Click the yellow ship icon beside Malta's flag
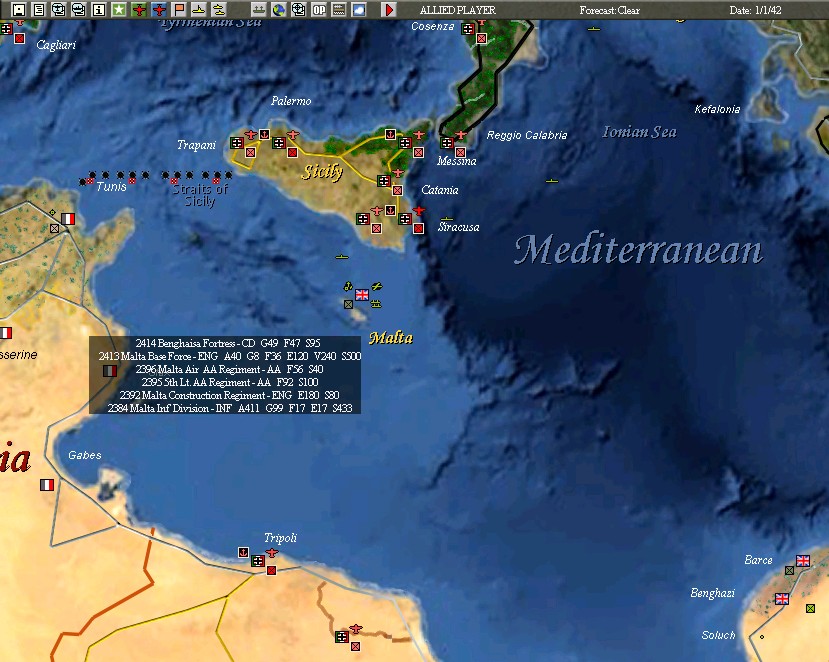Image resolution: width=829 pixels, height=662 pixels. [x=376, y=304]
